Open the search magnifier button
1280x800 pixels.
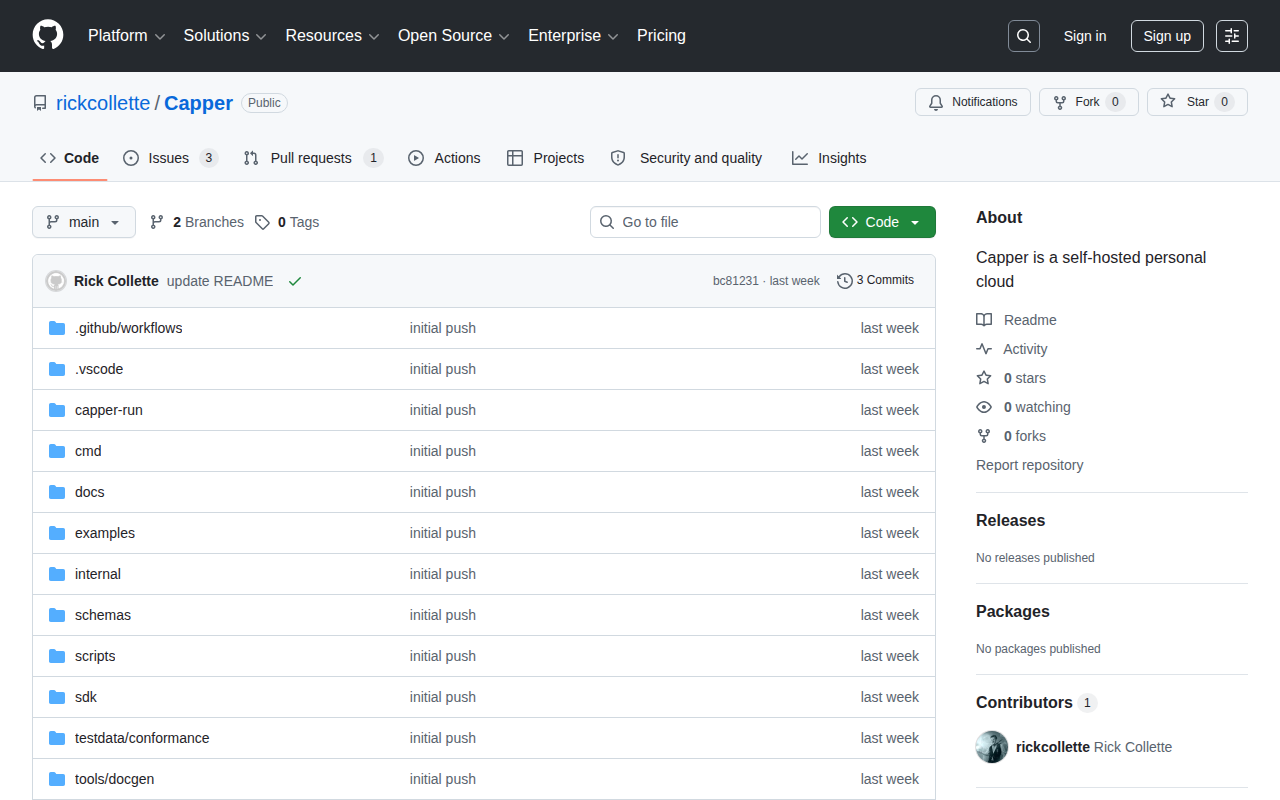pyautogui.click(x=1024, y=36)
